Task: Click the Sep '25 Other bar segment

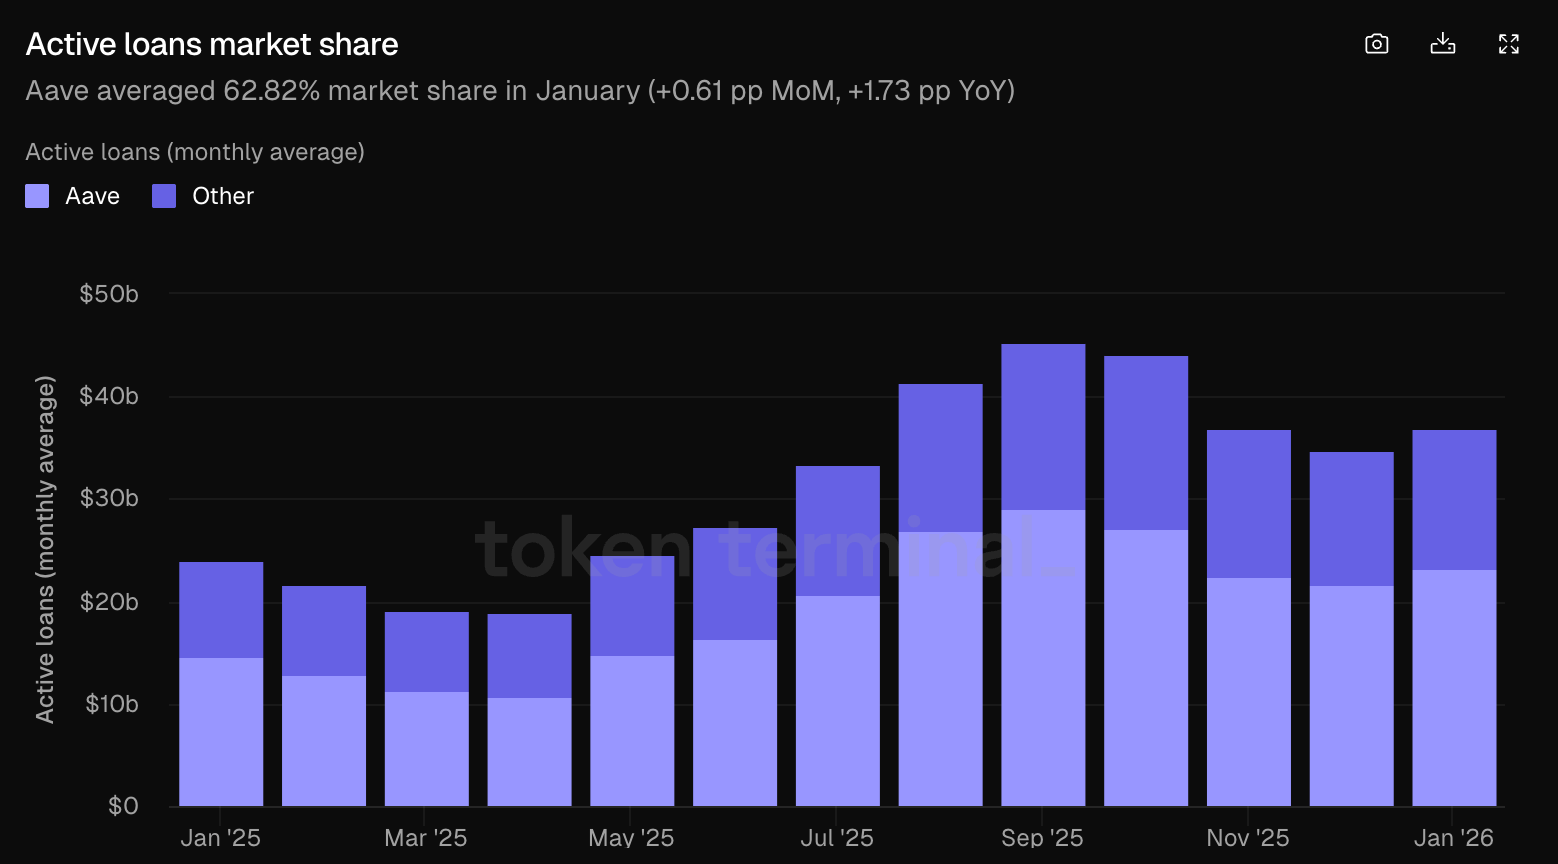Action: 1043,427
